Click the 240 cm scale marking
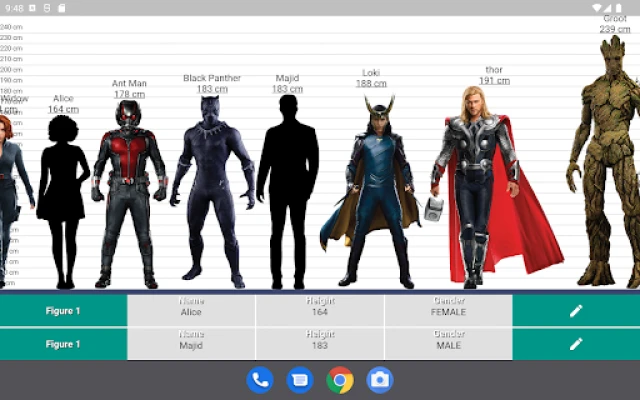 coord(11,27)
